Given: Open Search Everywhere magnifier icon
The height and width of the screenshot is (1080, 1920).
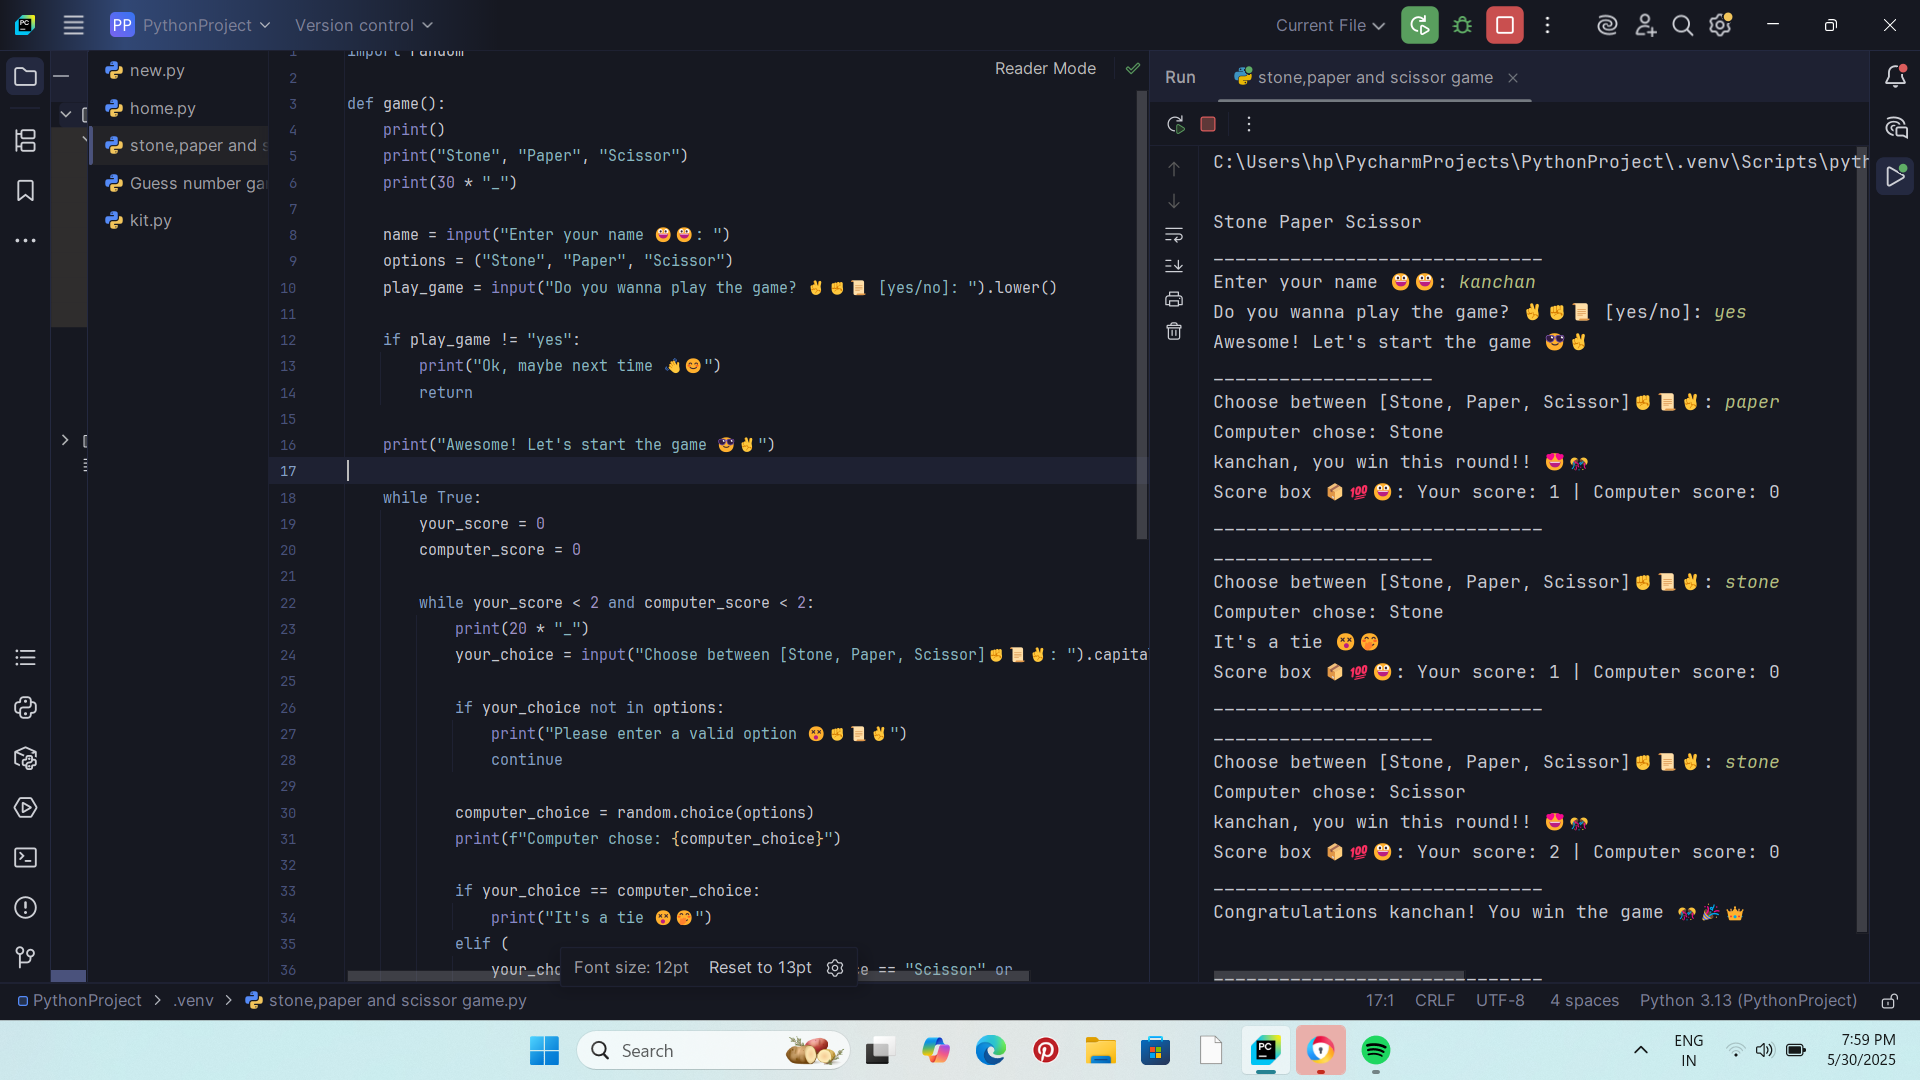Looking at the screenshot, I should [1683, 25].
